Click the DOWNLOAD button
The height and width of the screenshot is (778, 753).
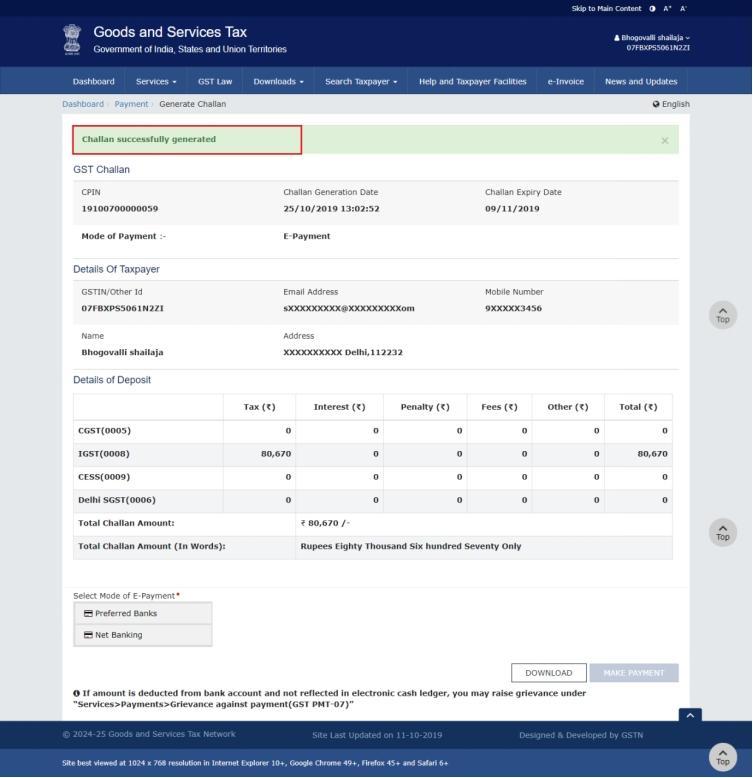[x=549, y=673]
